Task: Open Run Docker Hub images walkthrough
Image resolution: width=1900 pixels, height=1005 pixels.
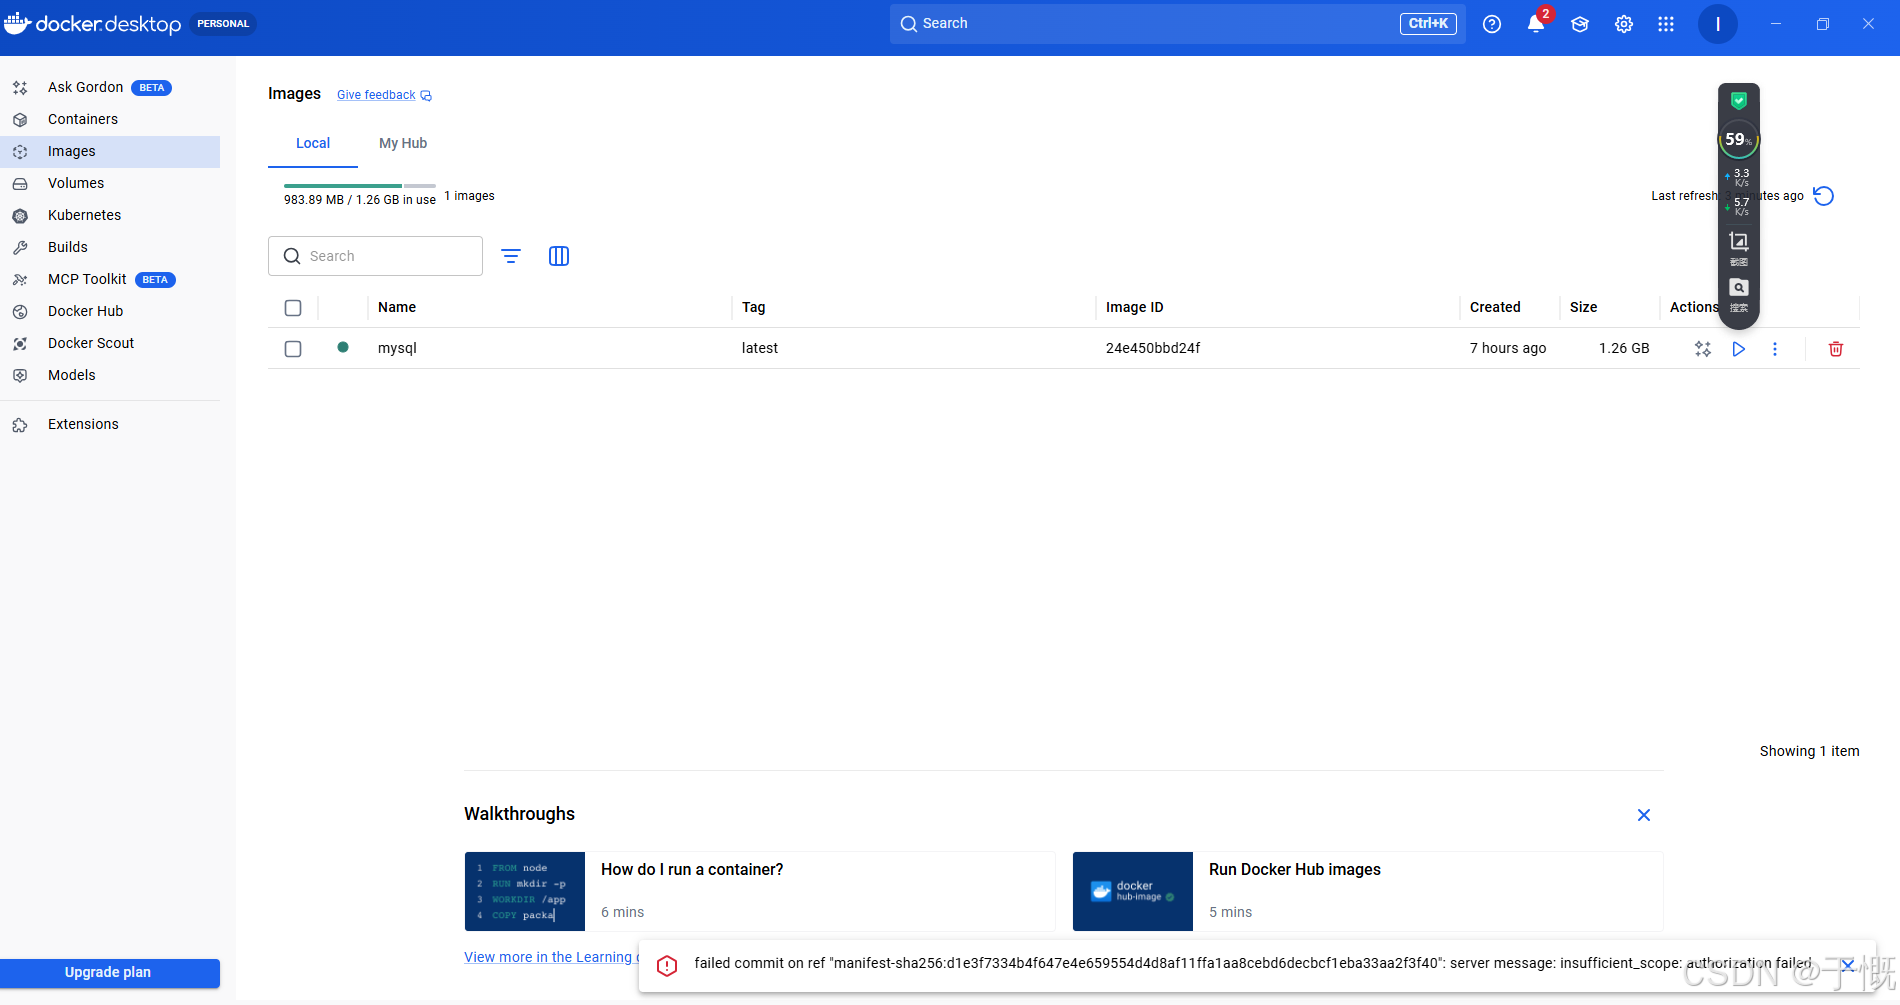Action: pyautogui.click(x=1368, y=891)
